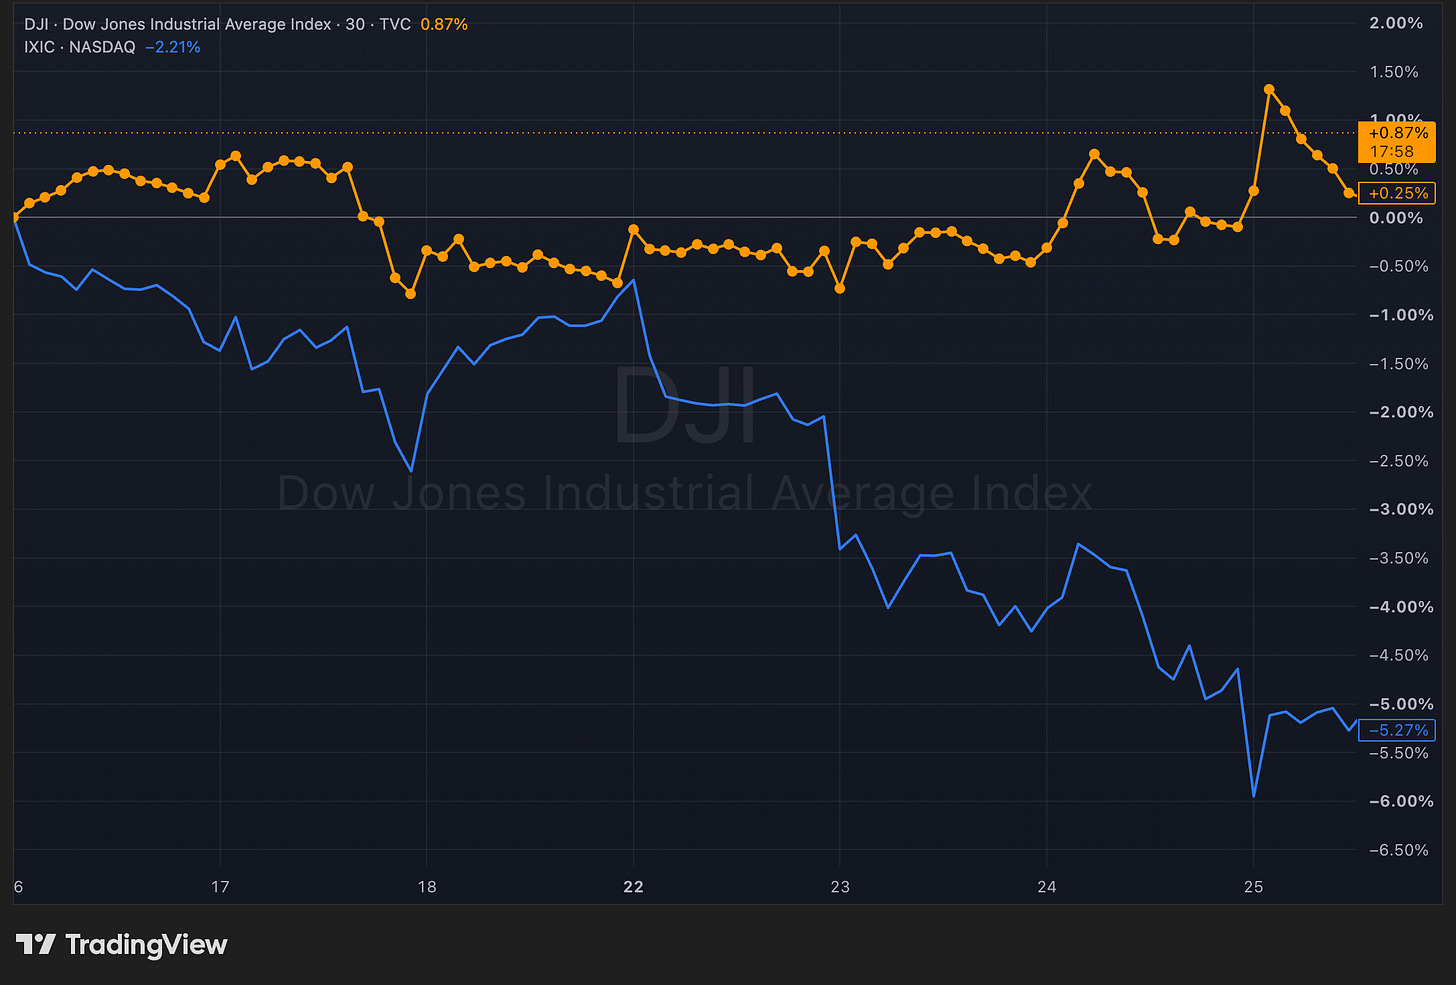Click the −3.00% y-axis label
The height and width of the screenshot is (985, 1456).
pyautogui.click(x=1399, y=509)
